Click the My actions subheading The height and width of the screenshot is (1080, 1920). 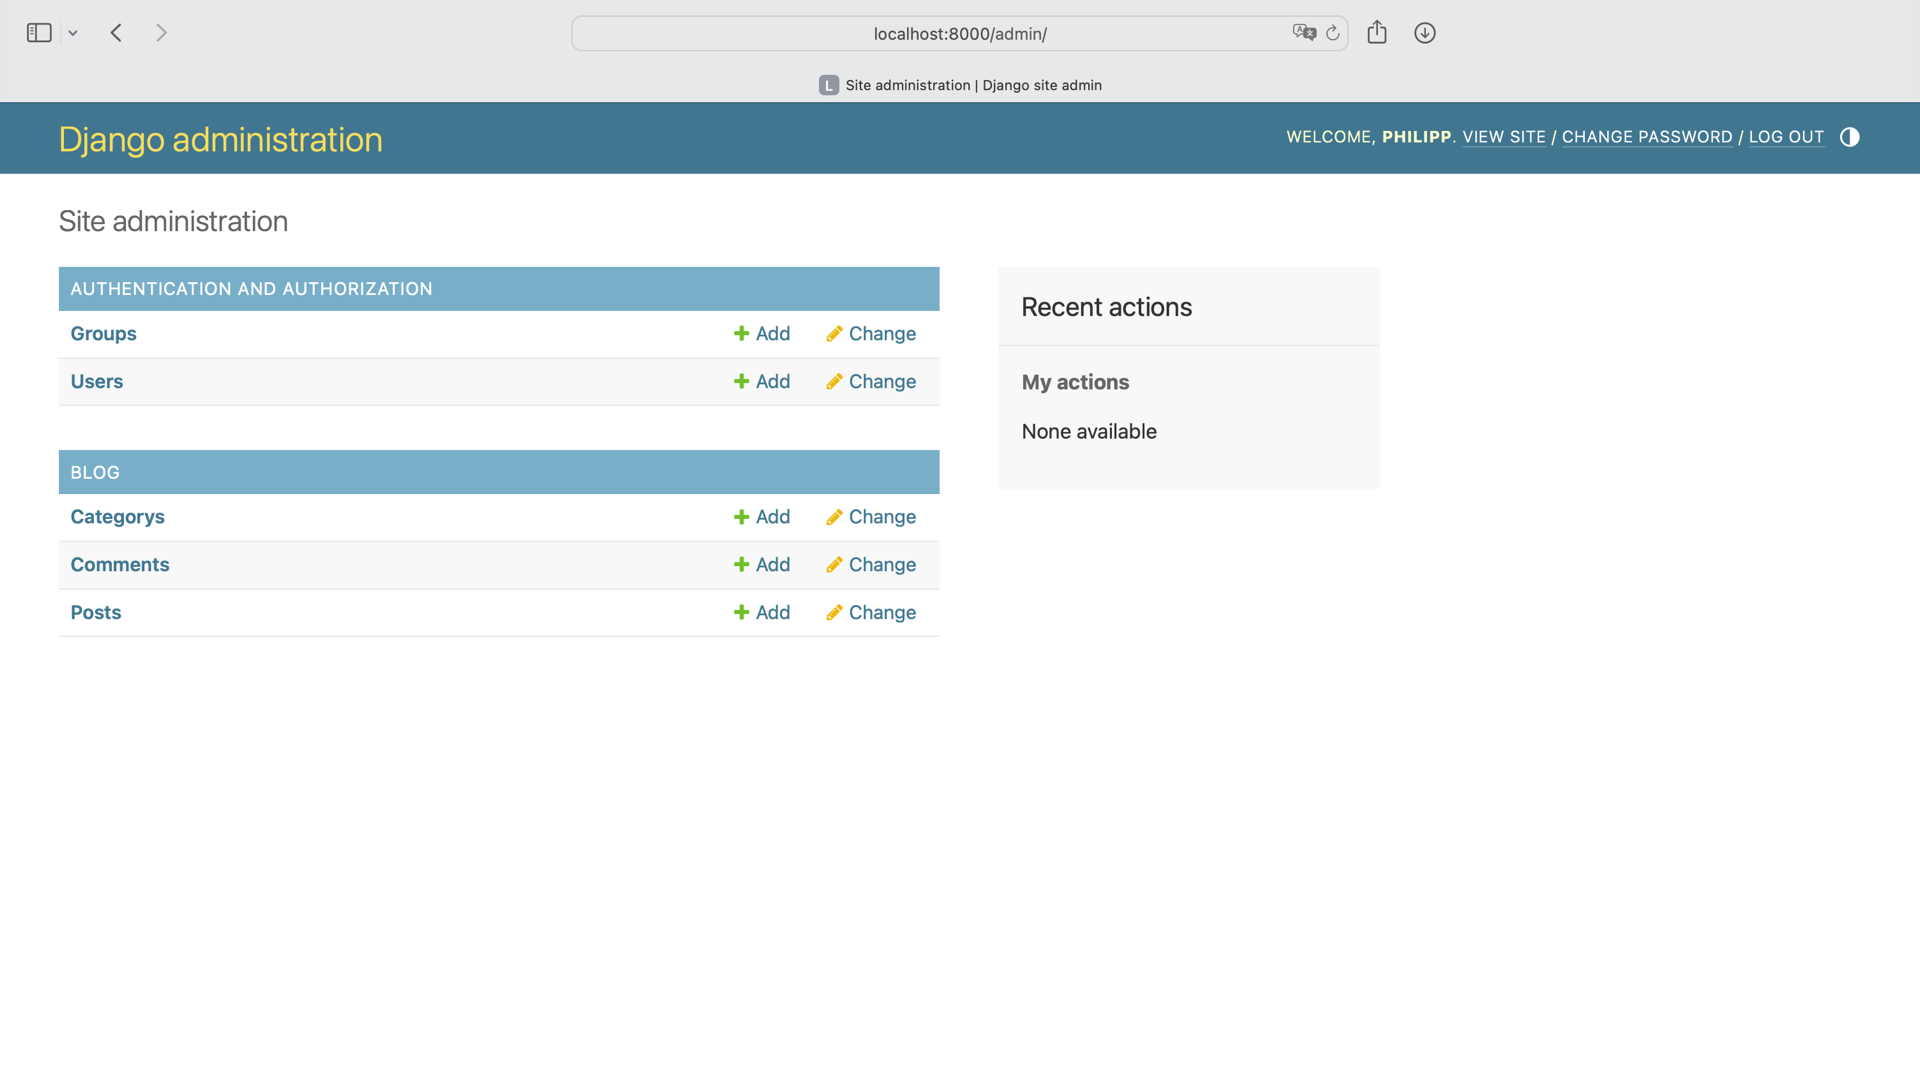click(x=1075, y=382)
